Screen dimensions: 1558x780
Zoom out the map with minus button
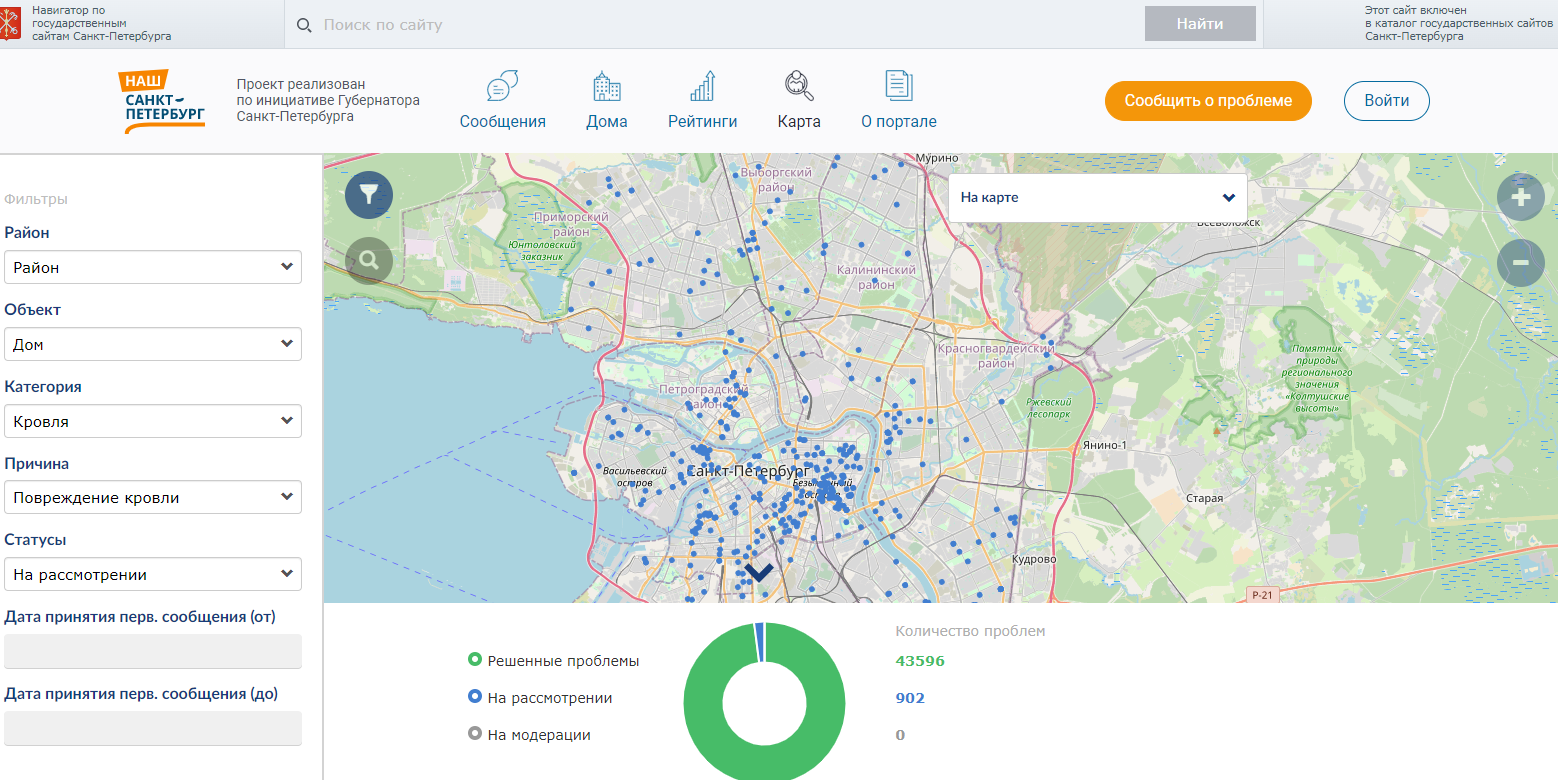(x=1521, y=263)
